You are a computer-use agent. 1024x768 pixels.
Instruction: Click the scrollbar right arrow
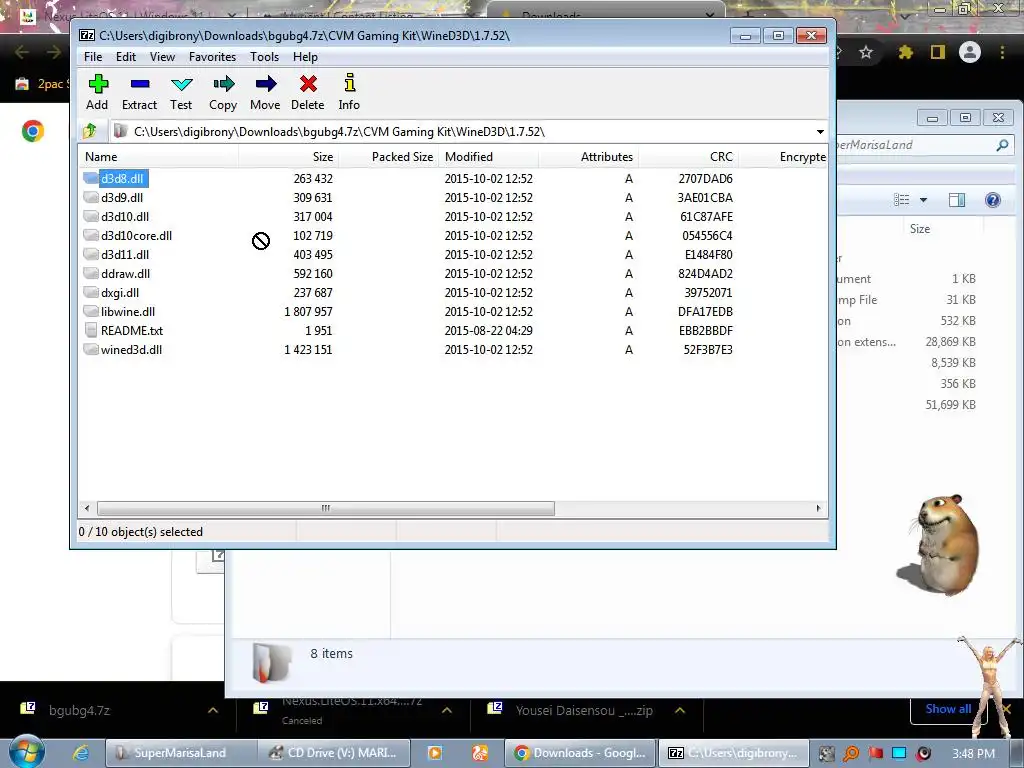(x=818, y=508)
